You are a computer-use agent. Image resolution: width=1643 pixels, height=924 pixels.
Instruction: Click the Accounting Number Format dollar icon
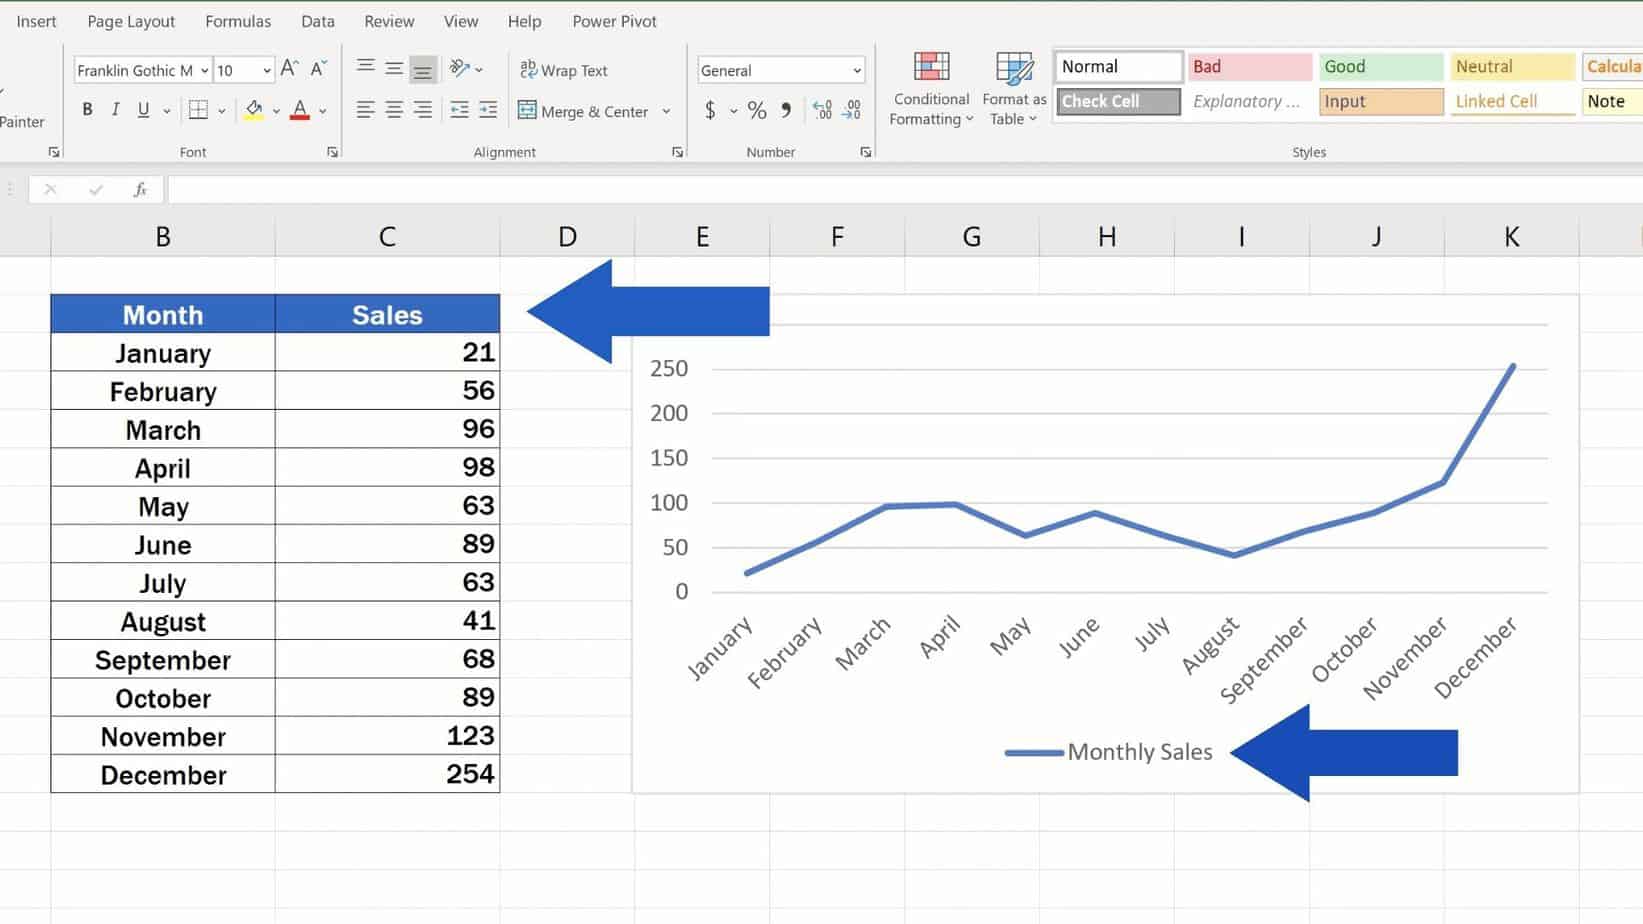click(710, 110)
